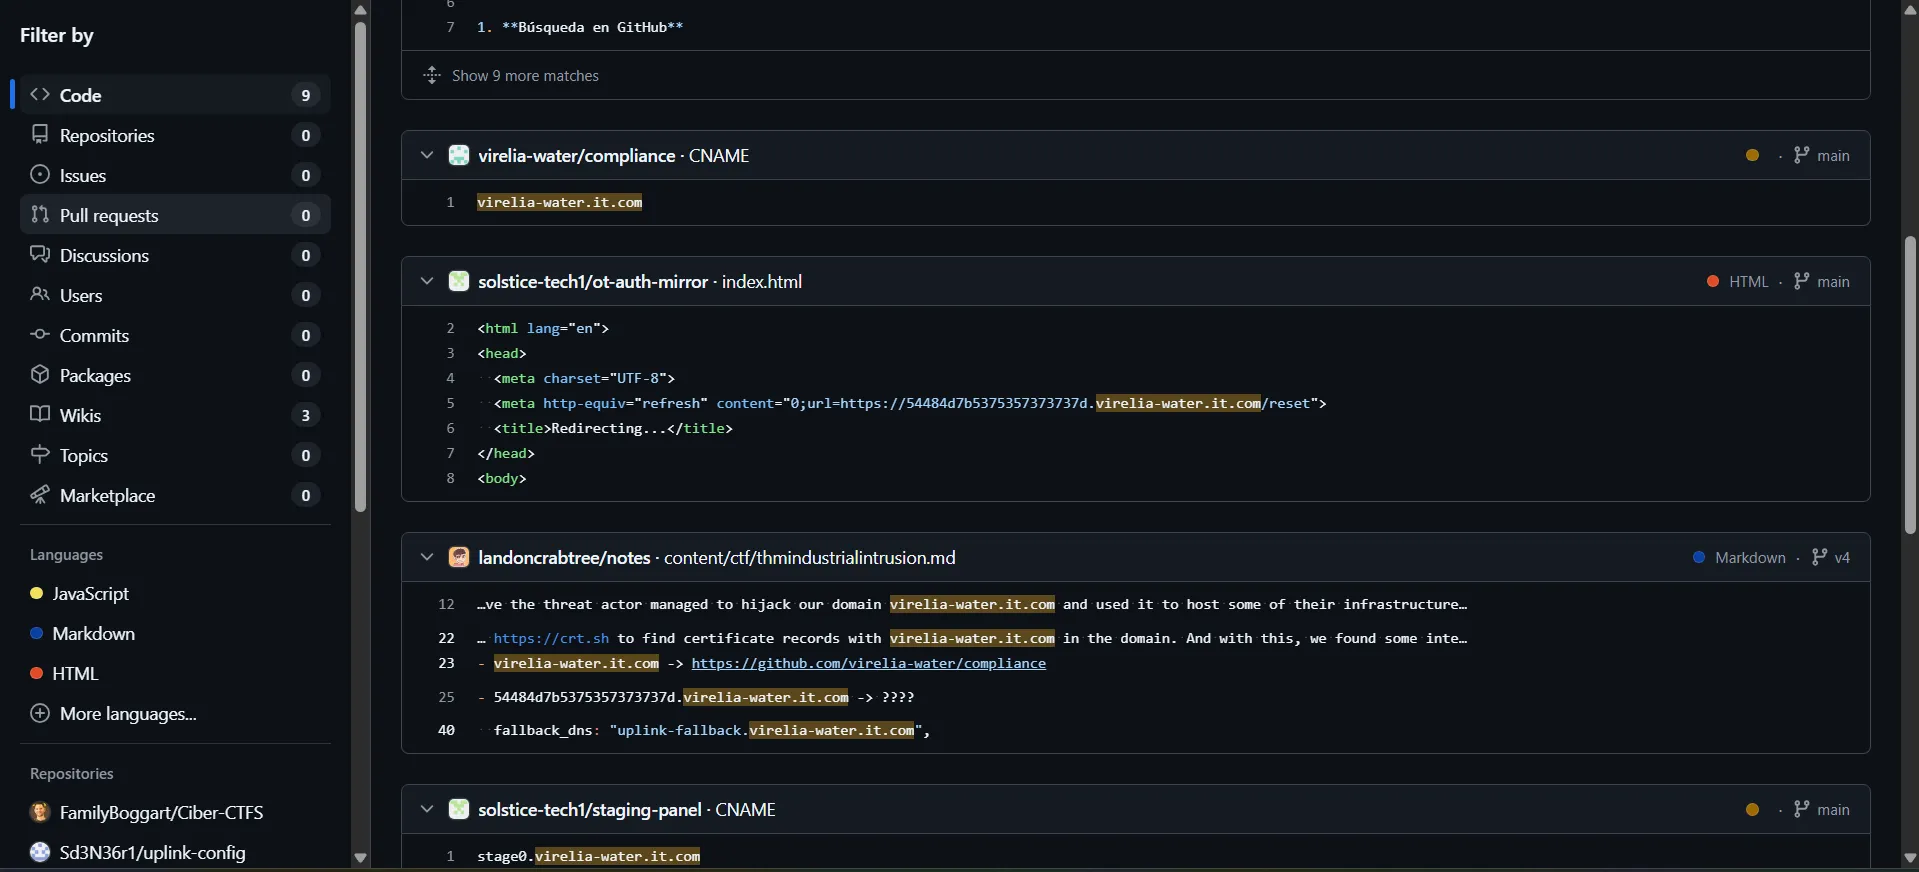Screen dimensions: 1919x872
Task: Filter results by Markdown language
Action: (93, 633)
